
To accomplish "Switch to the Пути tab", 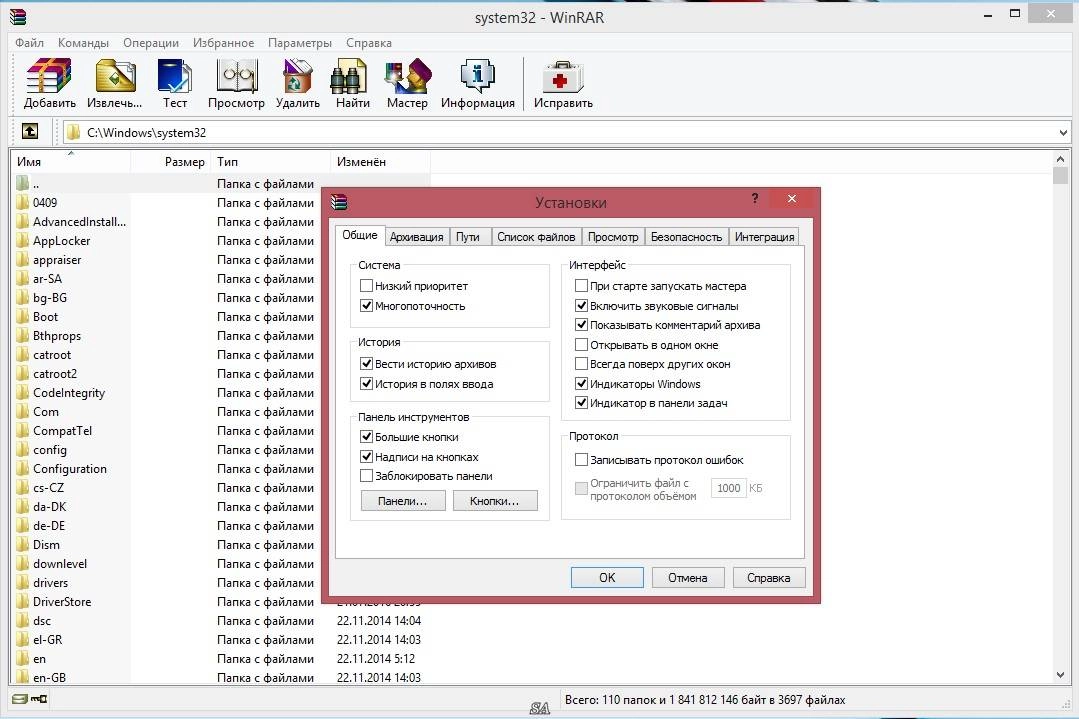I will coord(468,237).
